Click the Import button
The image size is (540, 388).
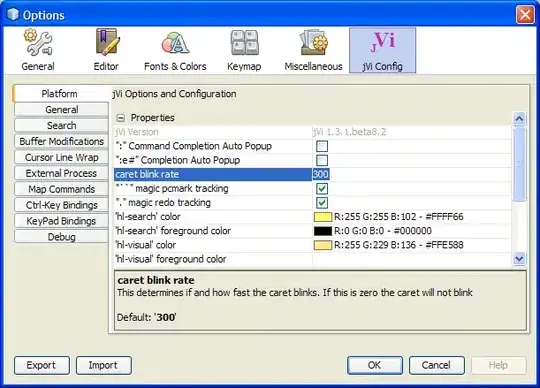point(104,365)
